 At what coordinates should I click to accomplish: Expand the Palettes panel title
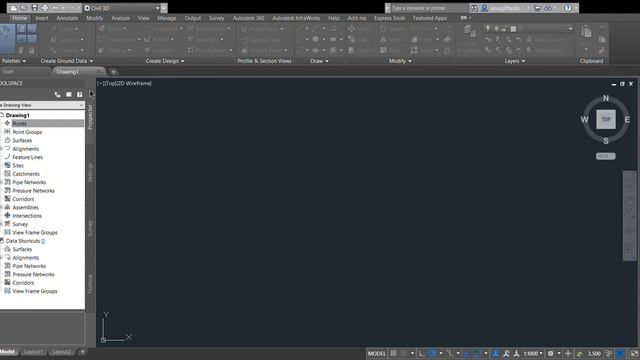[13, 61]
